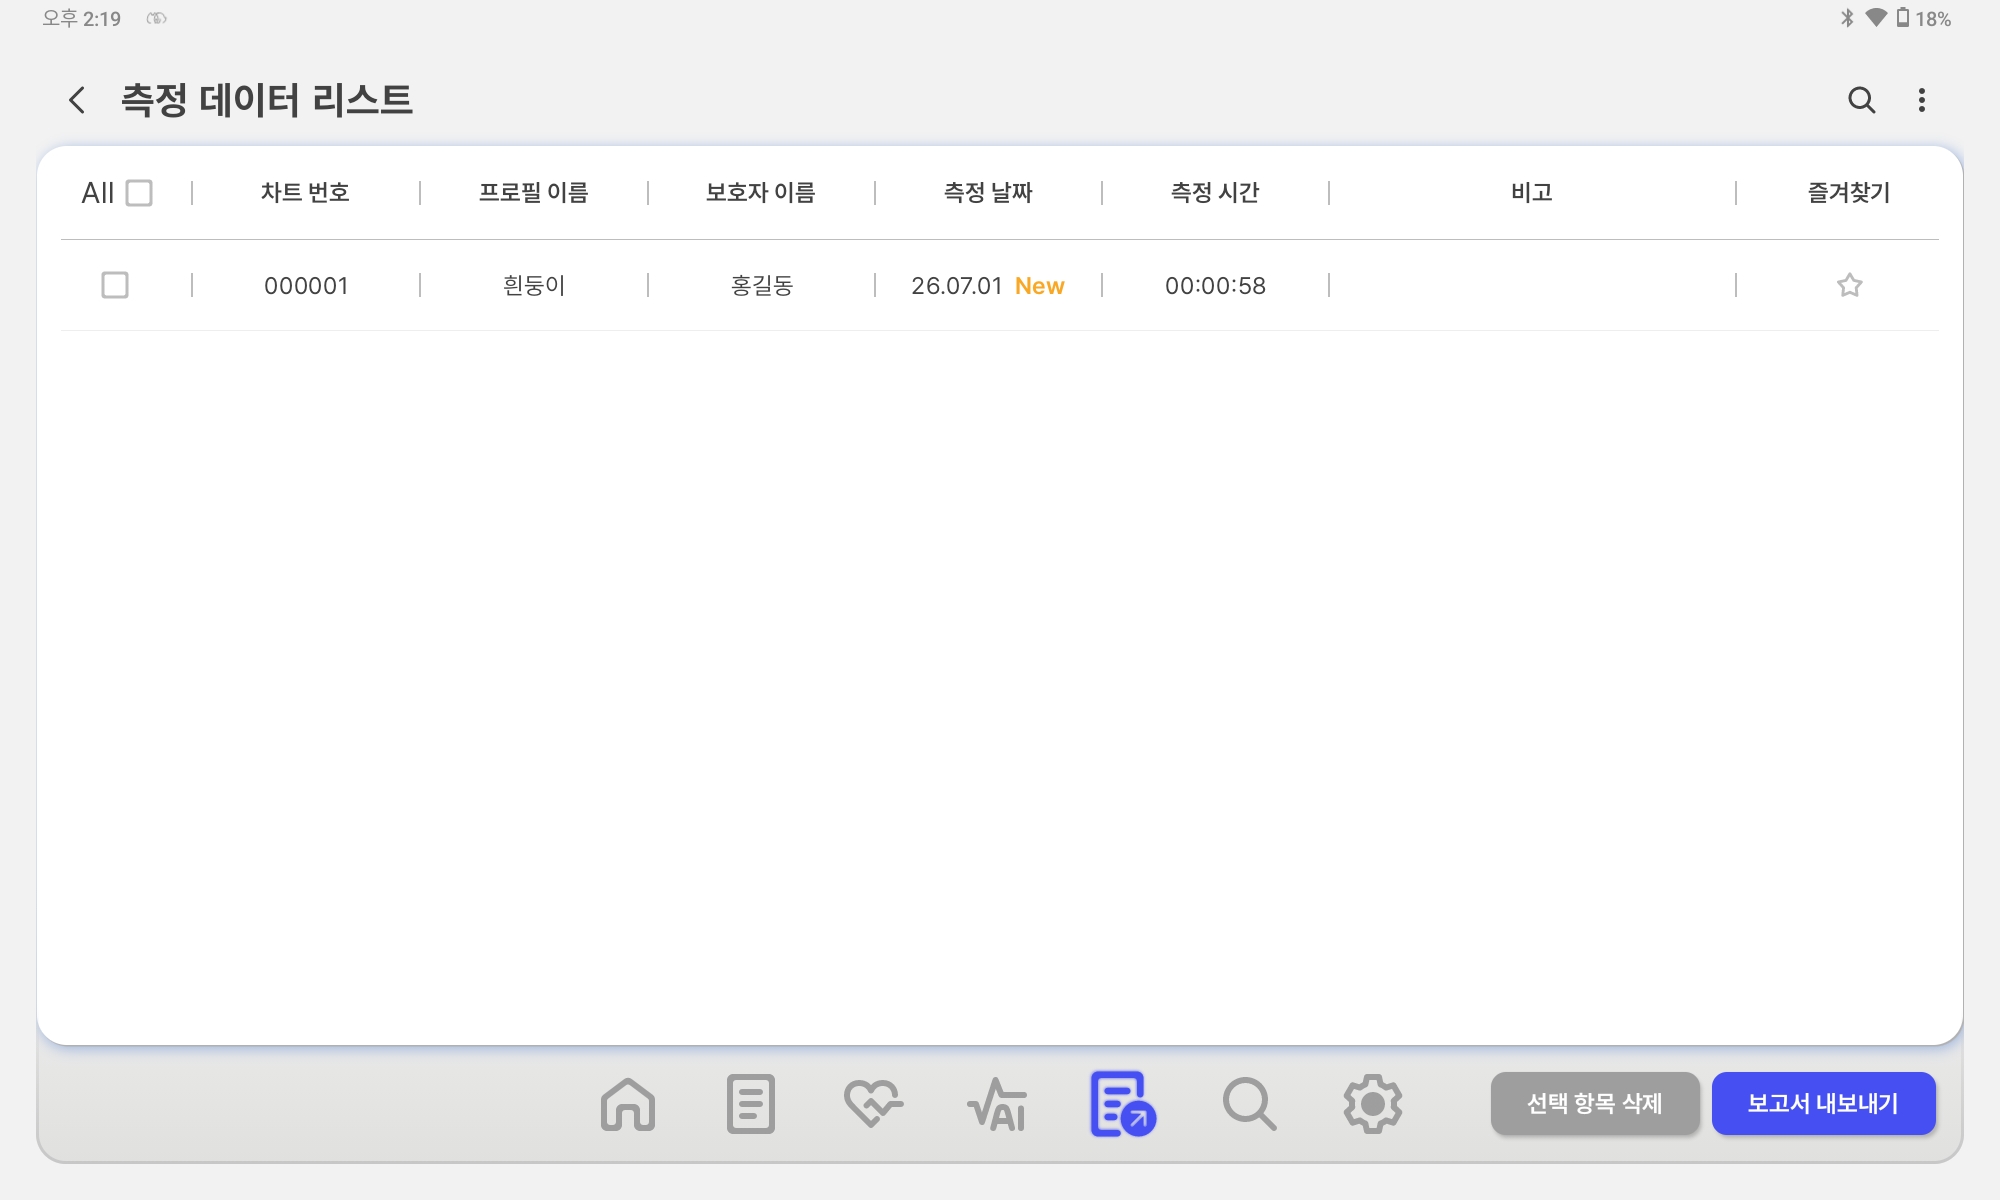Image resolution: width=2000 pixels, height=1200 pixels.
Task: Select the report export list icon
Action: pos(1123,1104)
